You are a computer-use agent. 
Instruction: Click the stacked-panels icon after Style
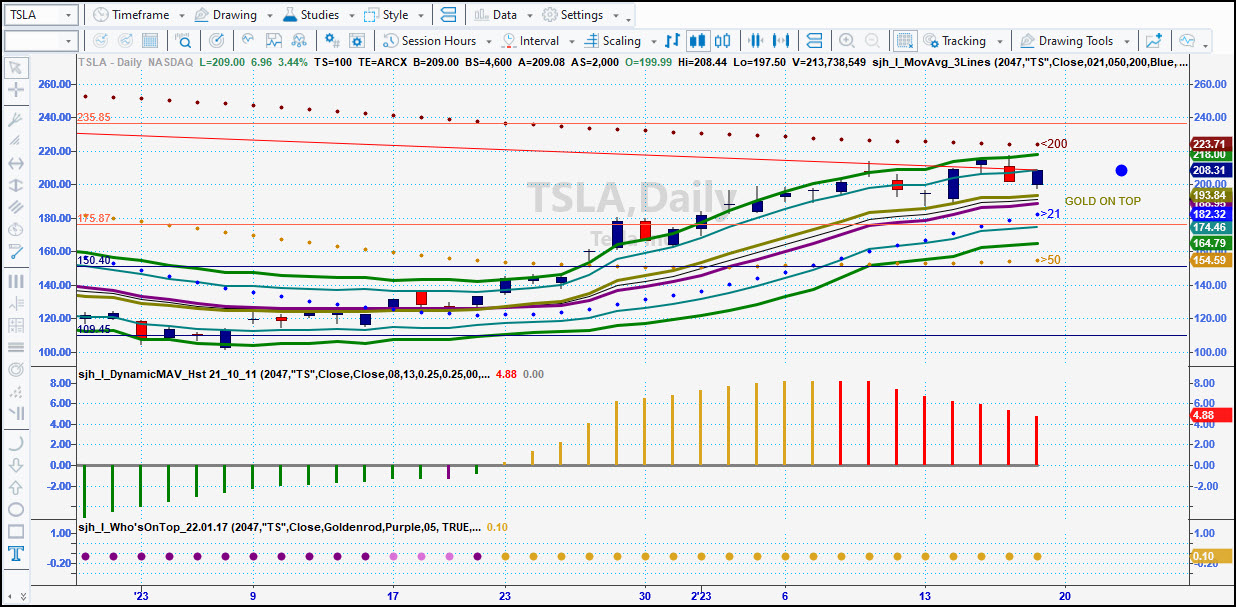[x=447, y=15]
